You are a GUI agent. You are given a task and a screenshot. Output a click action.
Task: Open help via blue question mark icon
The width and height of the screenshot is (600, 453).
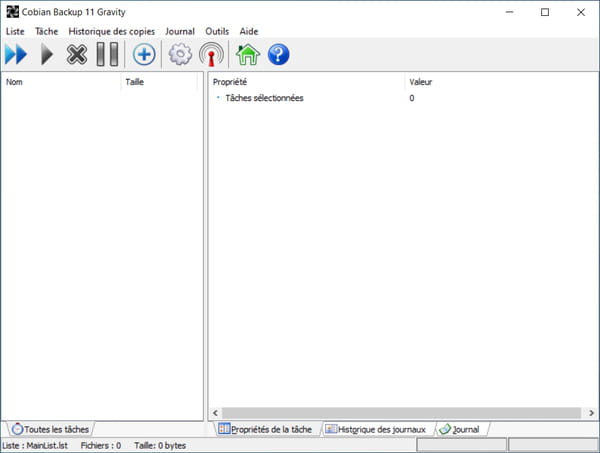click(279, 54)
